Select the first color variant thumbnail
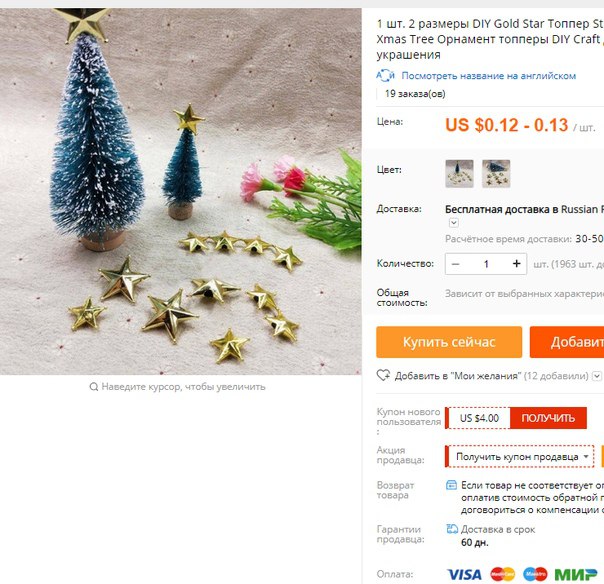 (x=459, y=174)
